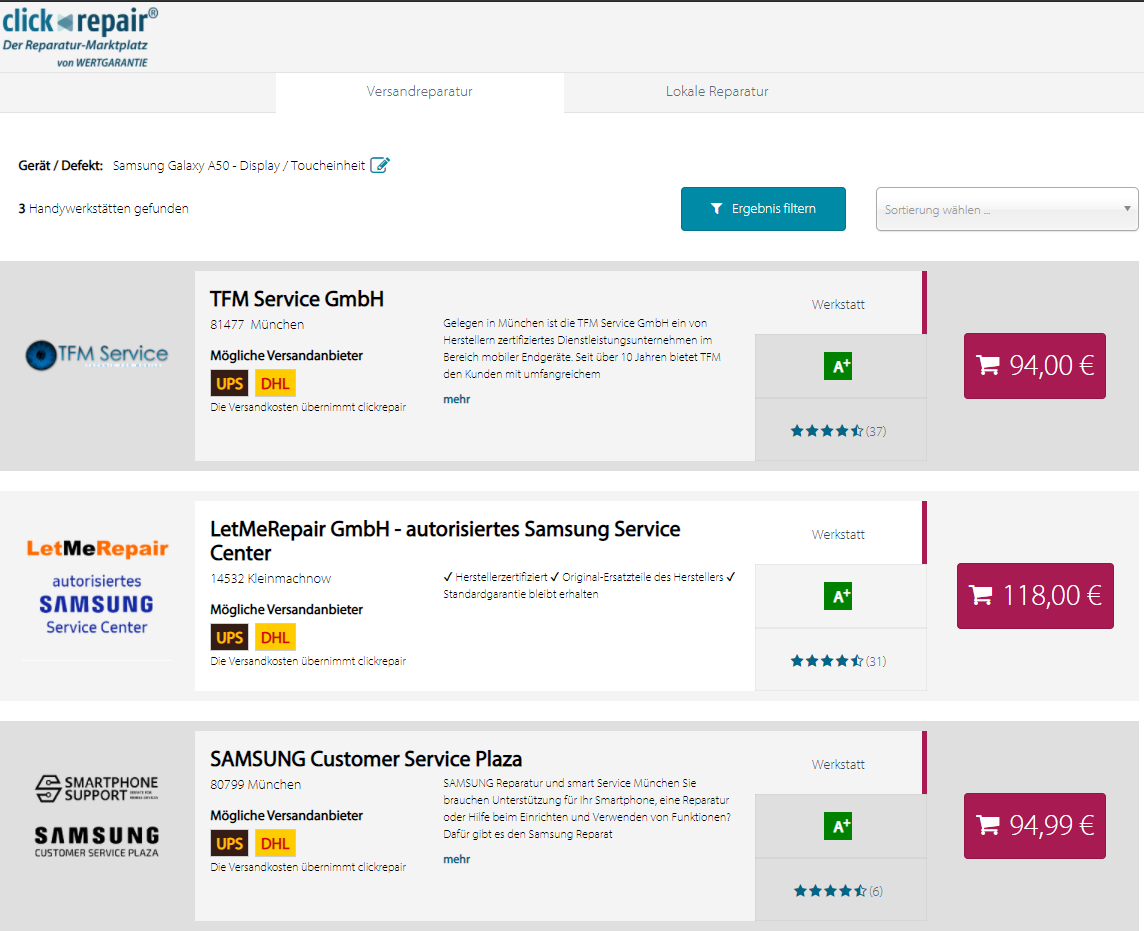
Task: Expand TFM Service description with mehr
Action: point(457,399)
